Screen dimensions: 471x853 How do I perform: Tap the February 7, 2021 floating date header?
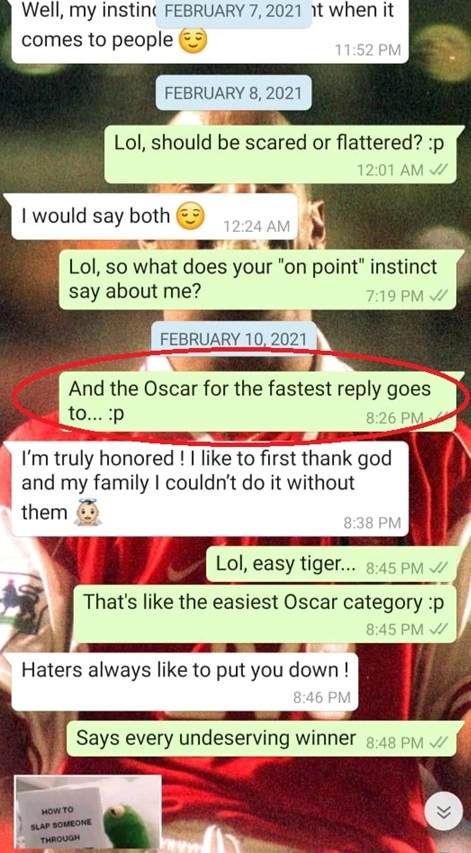point(233,12)
